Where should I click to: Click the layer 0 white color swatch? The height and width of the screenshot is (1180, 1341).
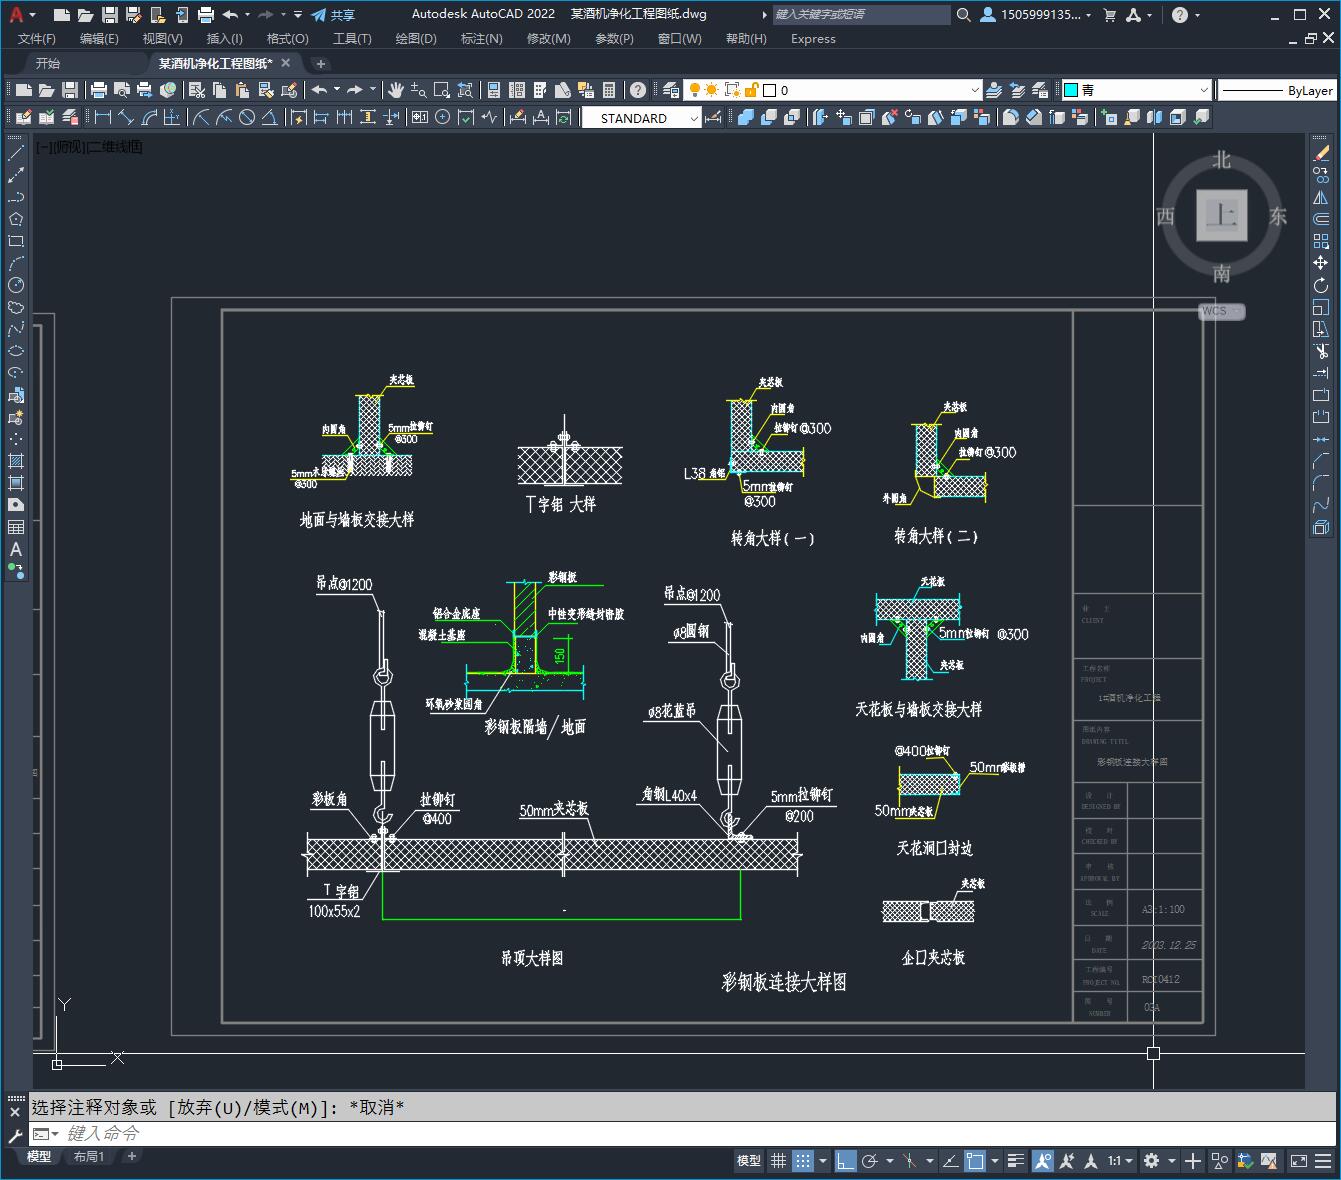770,90
